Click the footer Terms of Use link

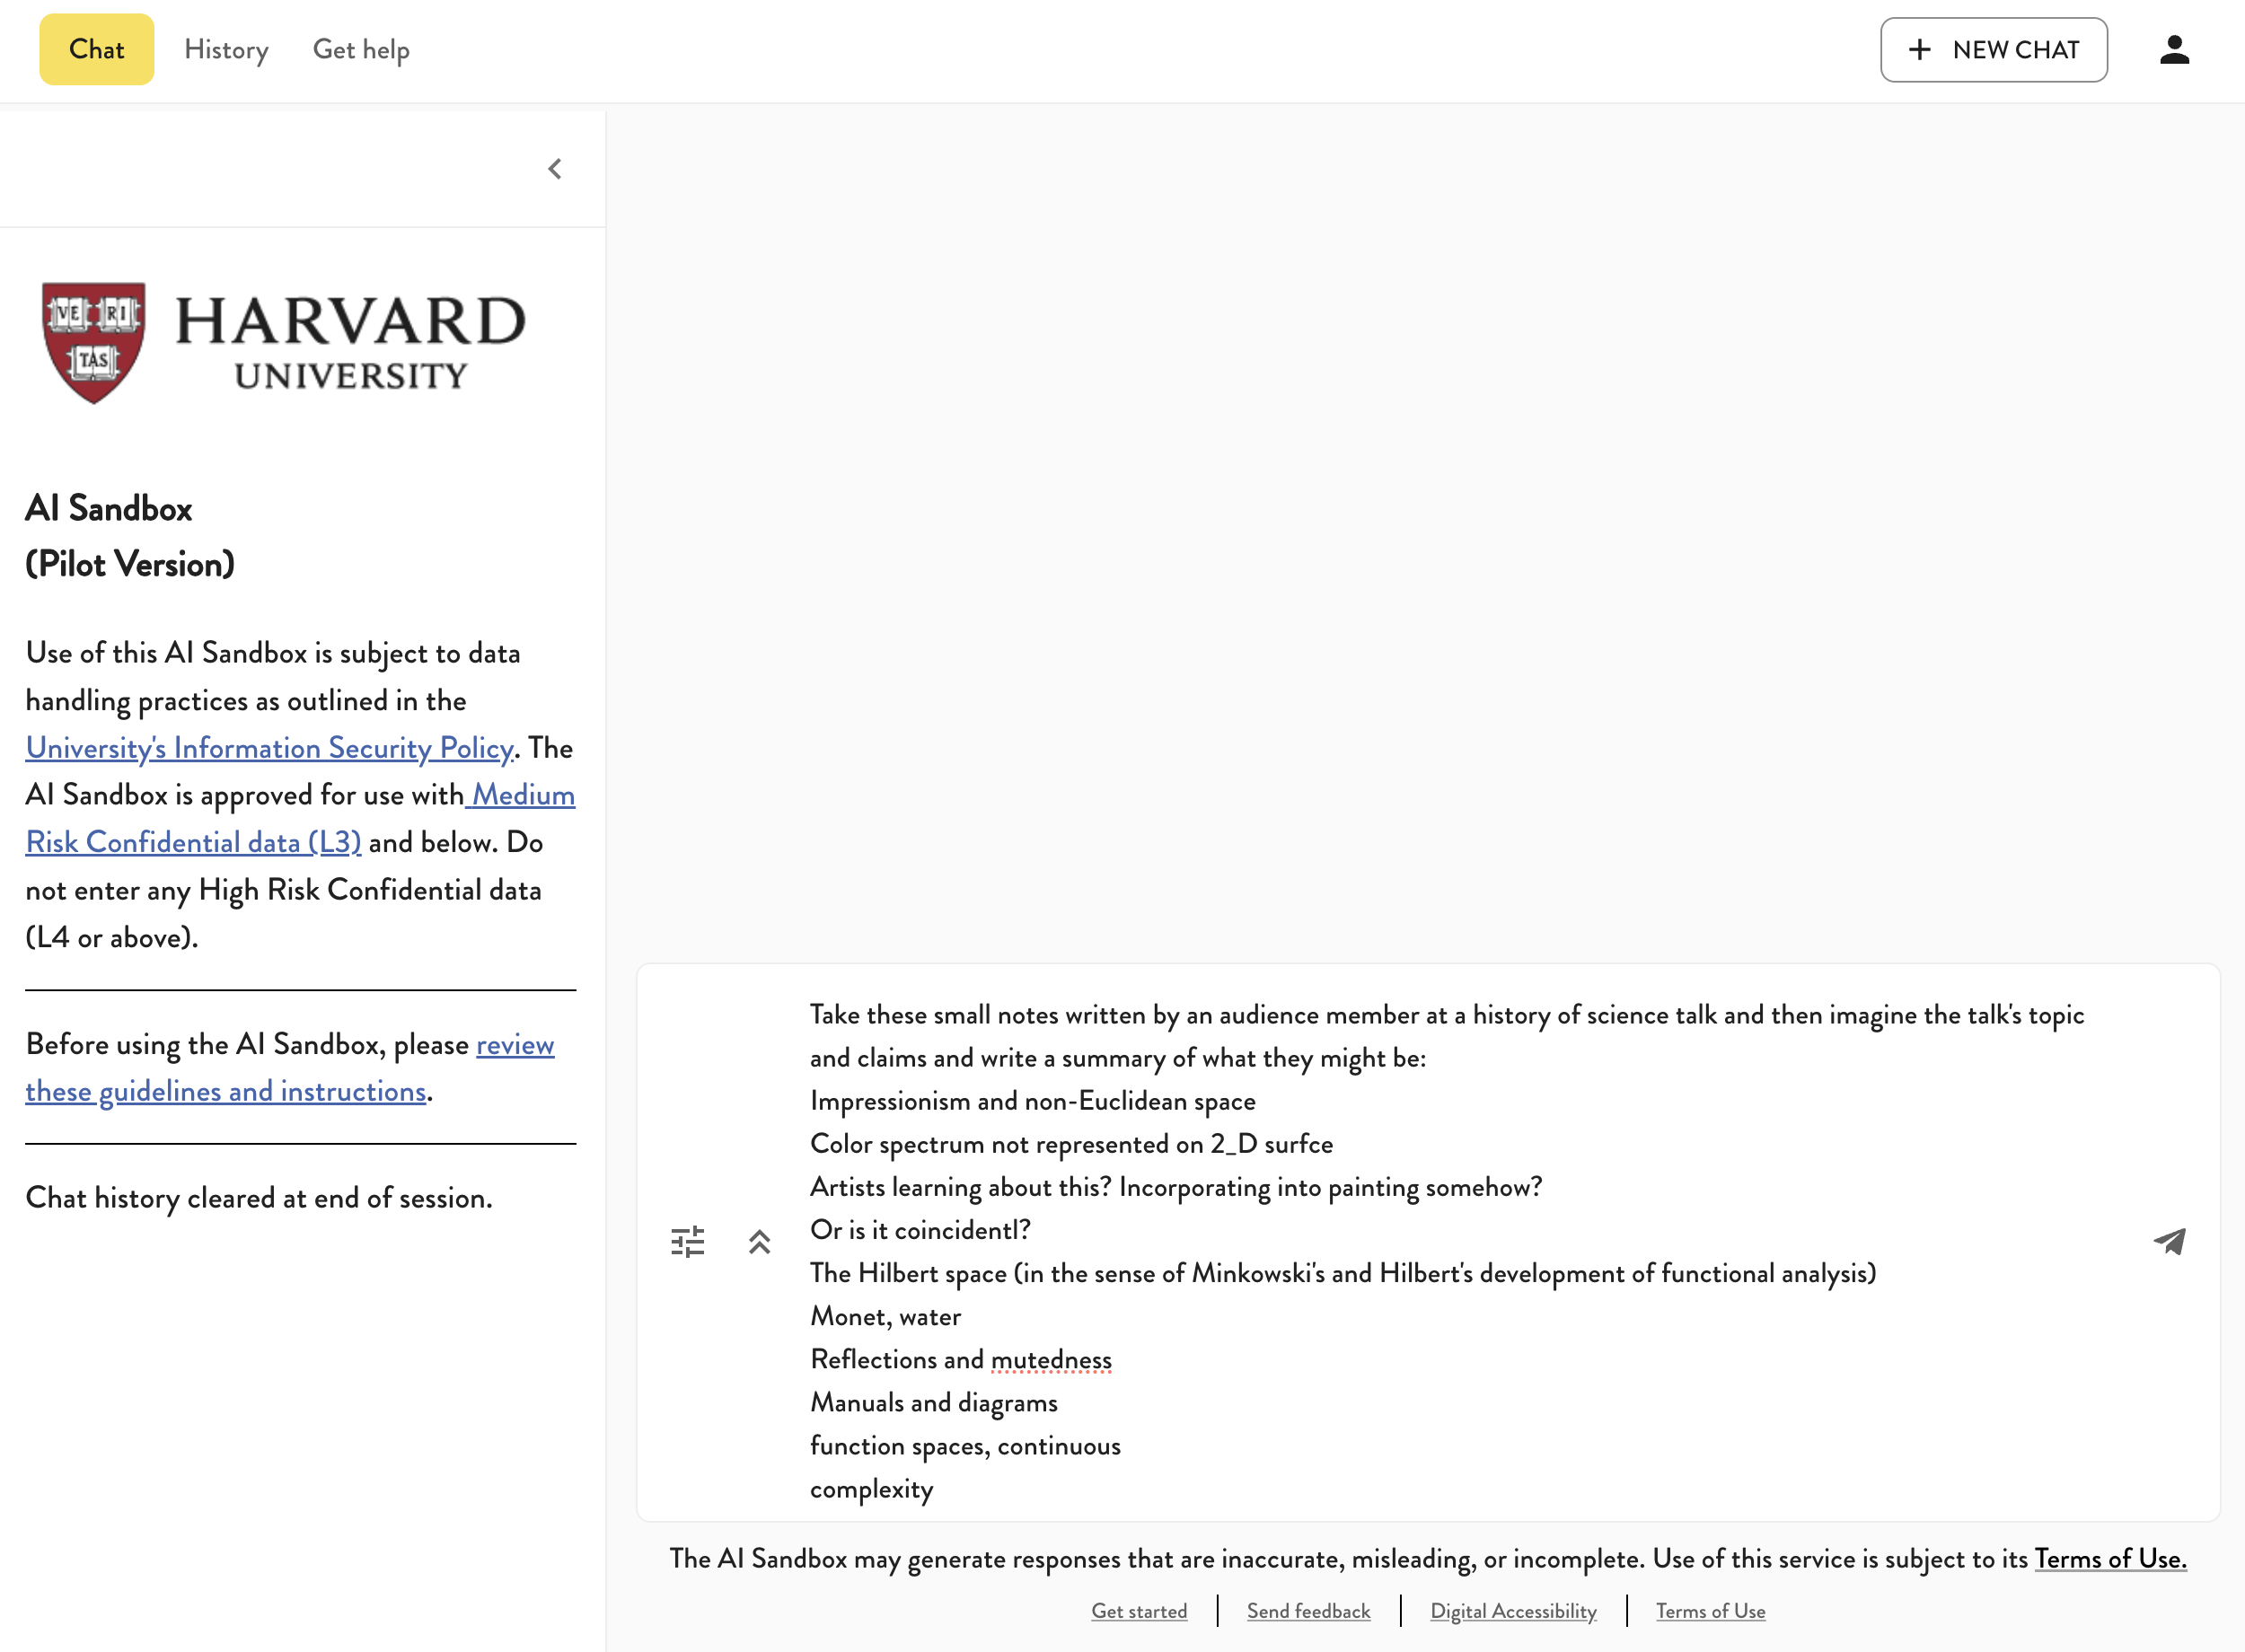click(1710, 1611)
